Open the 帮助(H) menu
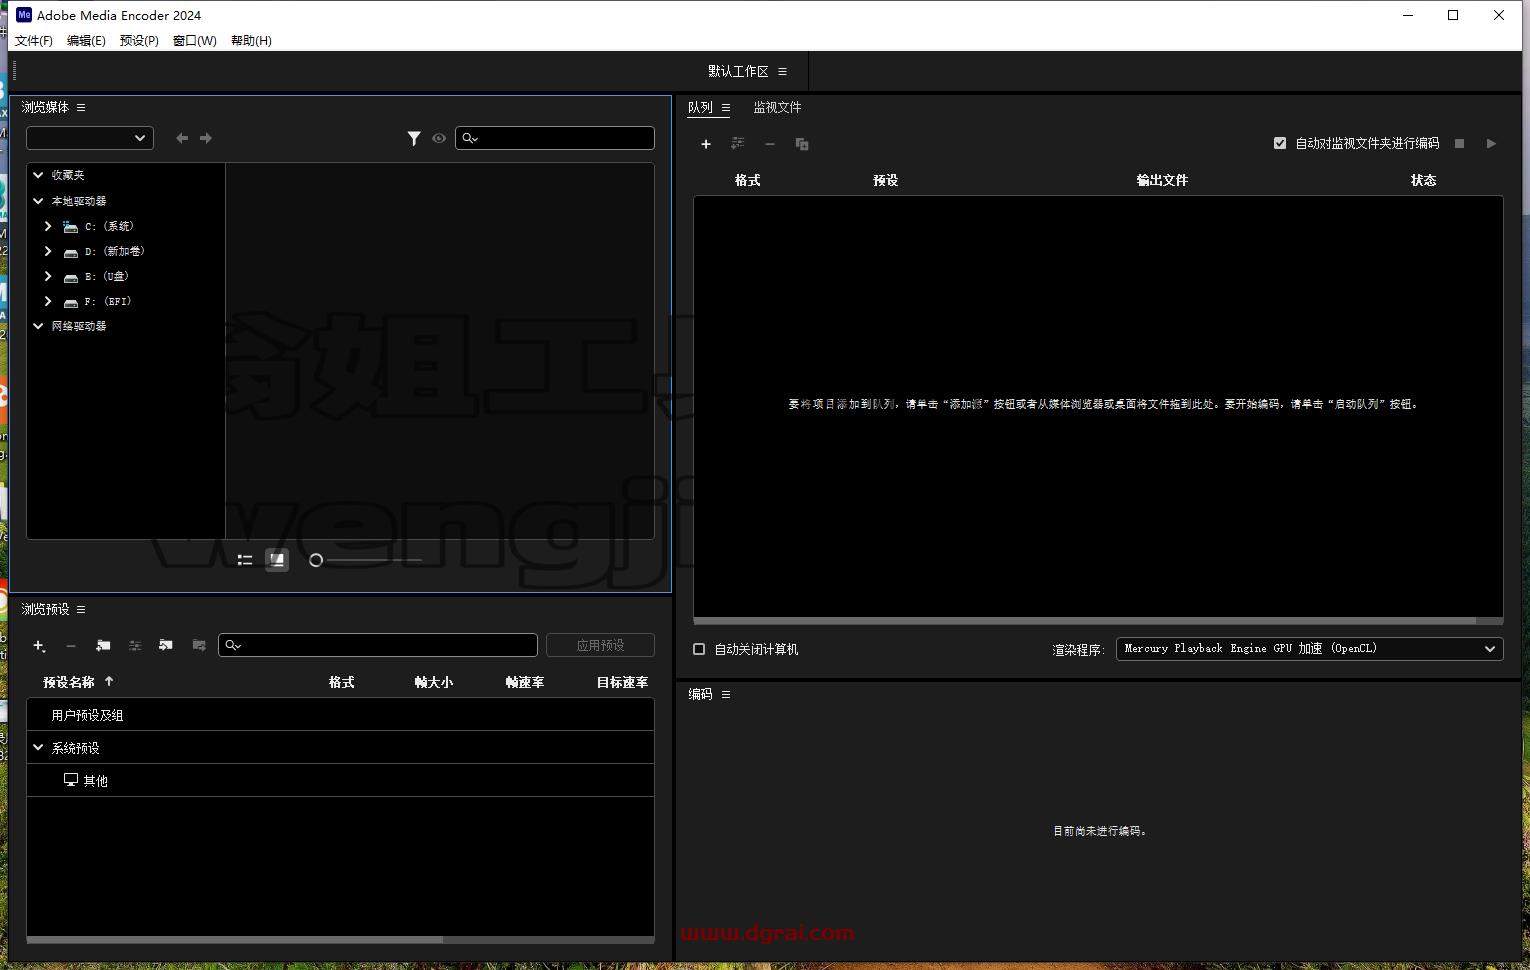The width and height of the screenshot is (1530, 970). coord(251,41)
